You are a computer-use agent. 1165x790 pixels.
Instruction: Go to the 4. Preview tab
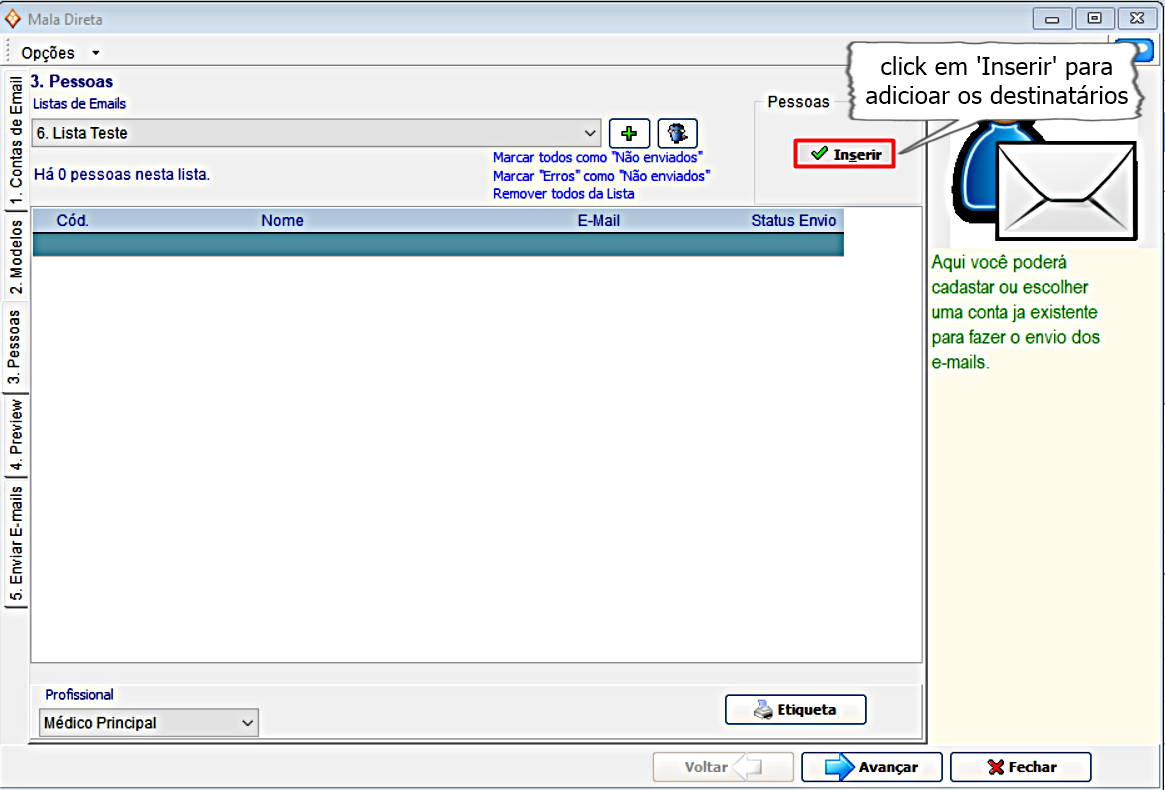[16, 437]
